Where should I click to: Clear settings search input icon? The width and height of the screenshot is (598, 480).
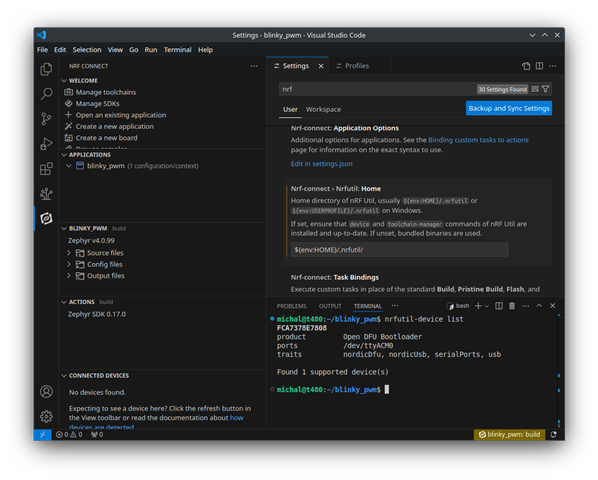tap(535, 89)
